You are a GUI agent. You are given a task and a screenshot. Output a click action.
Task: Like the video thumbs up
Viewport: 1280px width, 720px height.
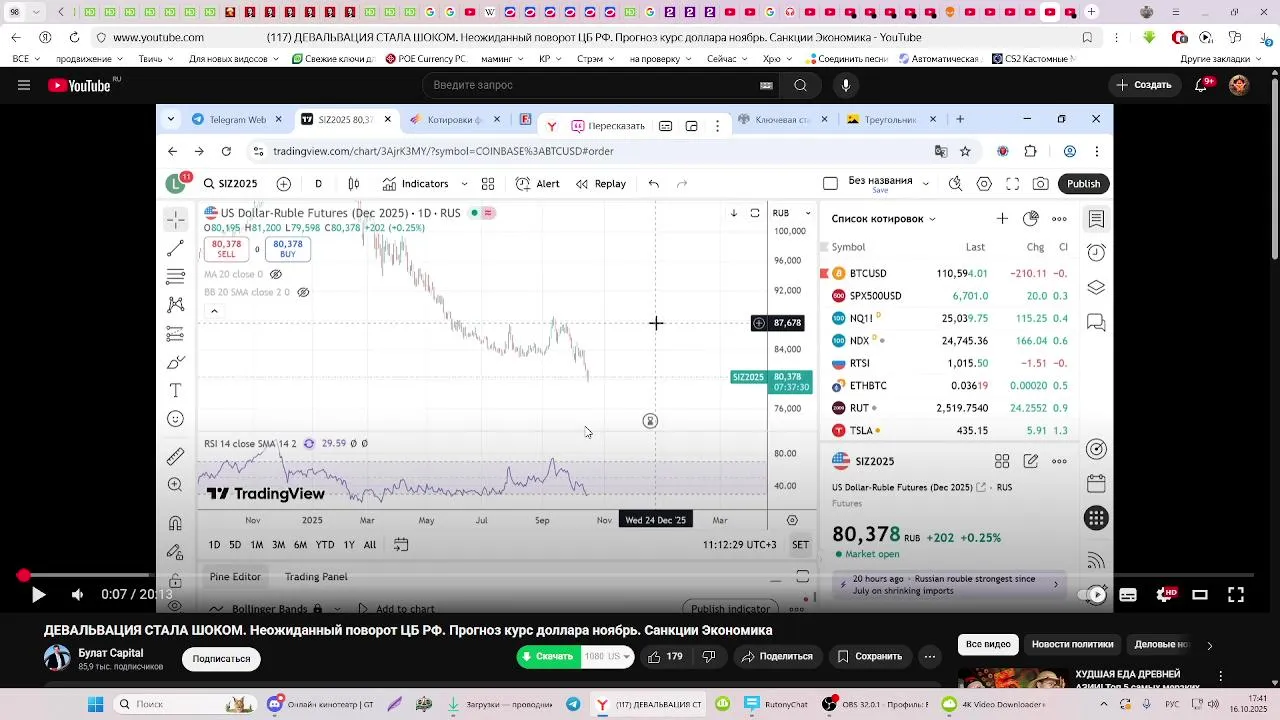[x=664, y=657]
